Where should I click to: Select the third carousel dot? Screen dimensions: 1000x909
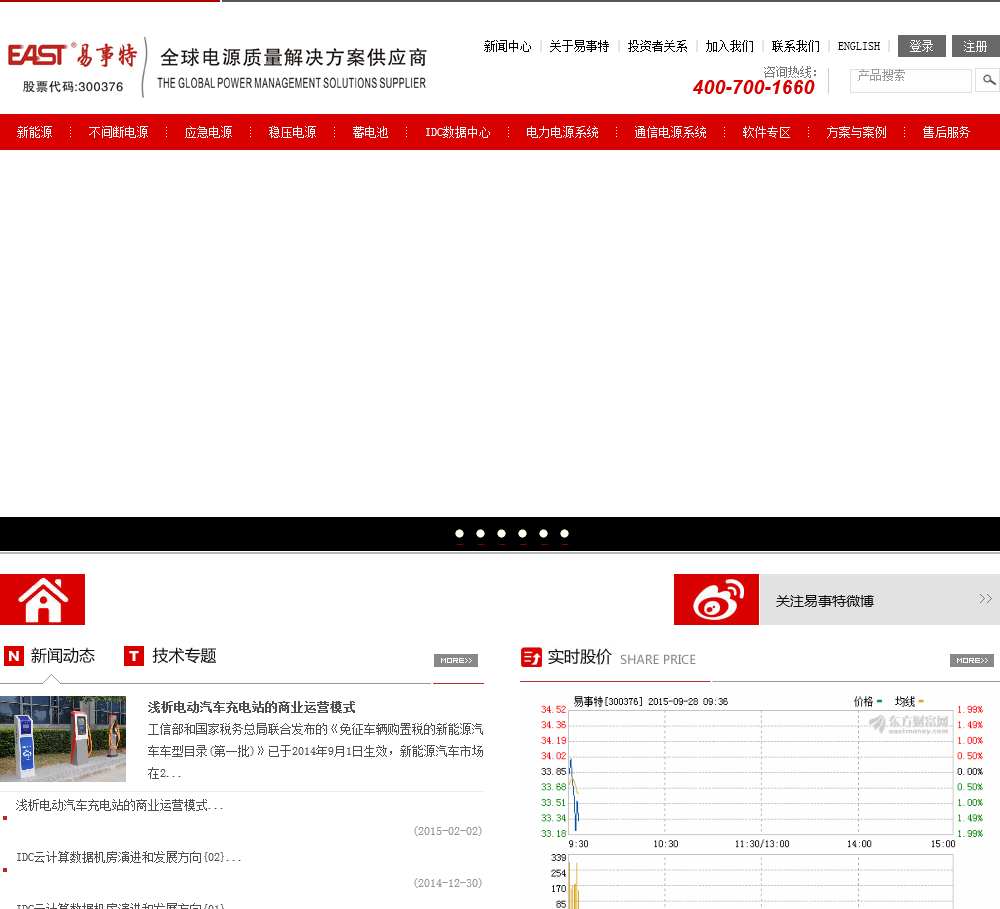tap(501, 533)
